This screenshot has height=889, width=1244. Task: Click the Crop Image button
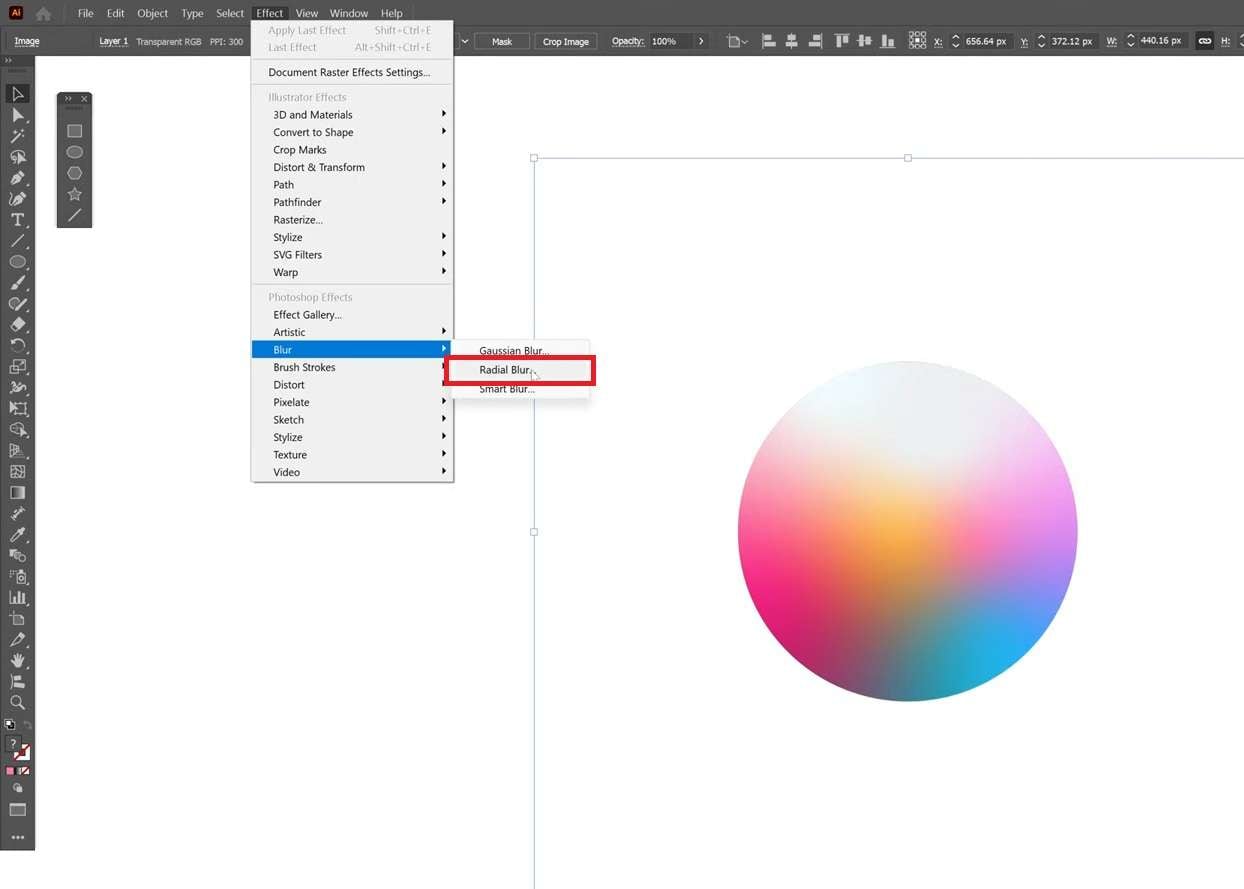pyautogui.click(x=566, y=41)
